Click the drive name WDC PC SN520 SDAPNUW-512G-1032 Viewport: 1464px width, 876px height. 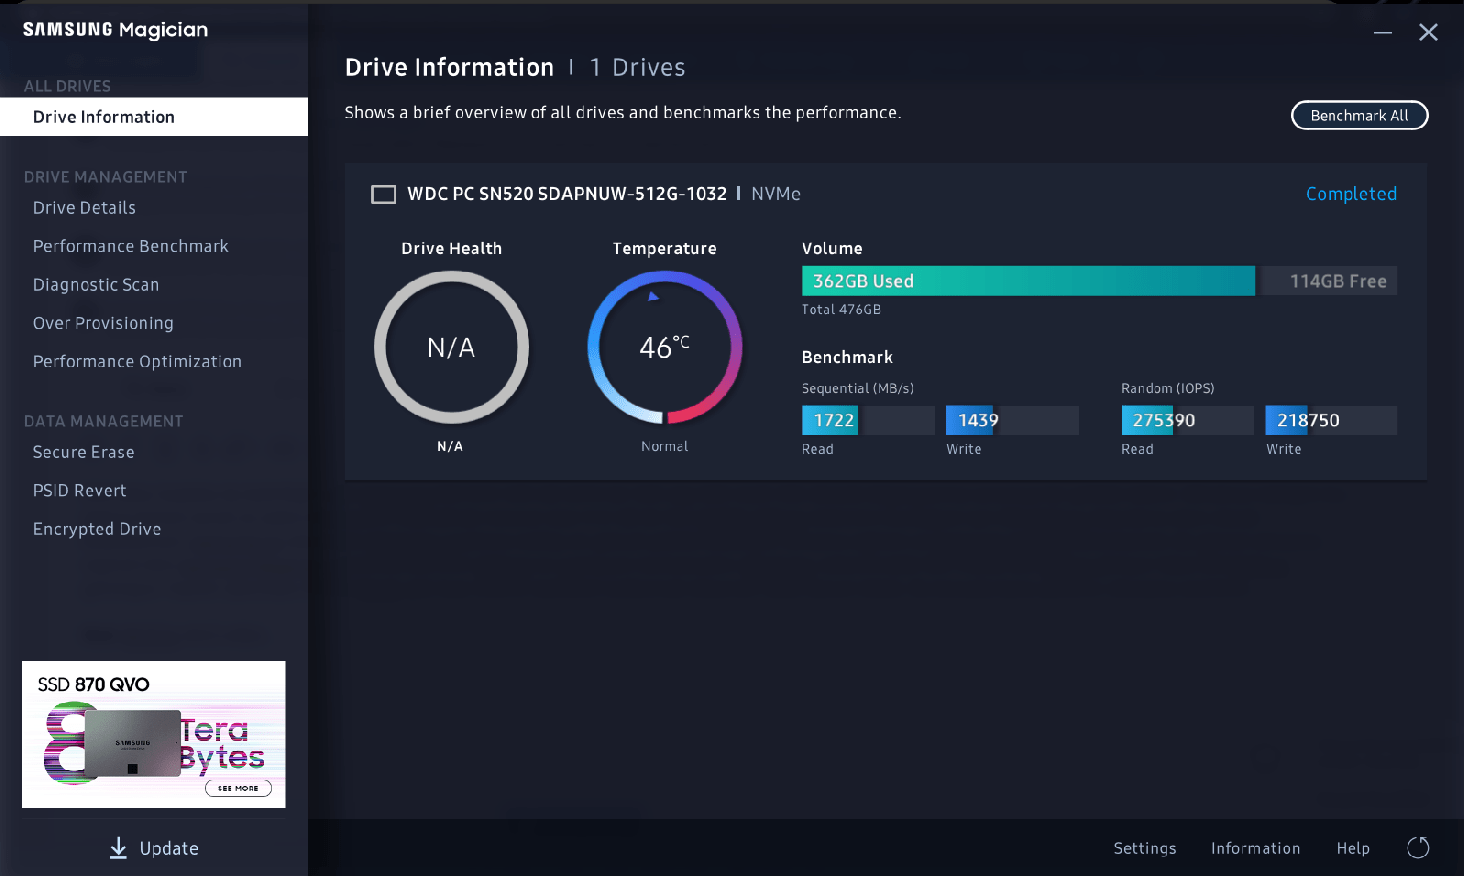(x=567, y=194)
